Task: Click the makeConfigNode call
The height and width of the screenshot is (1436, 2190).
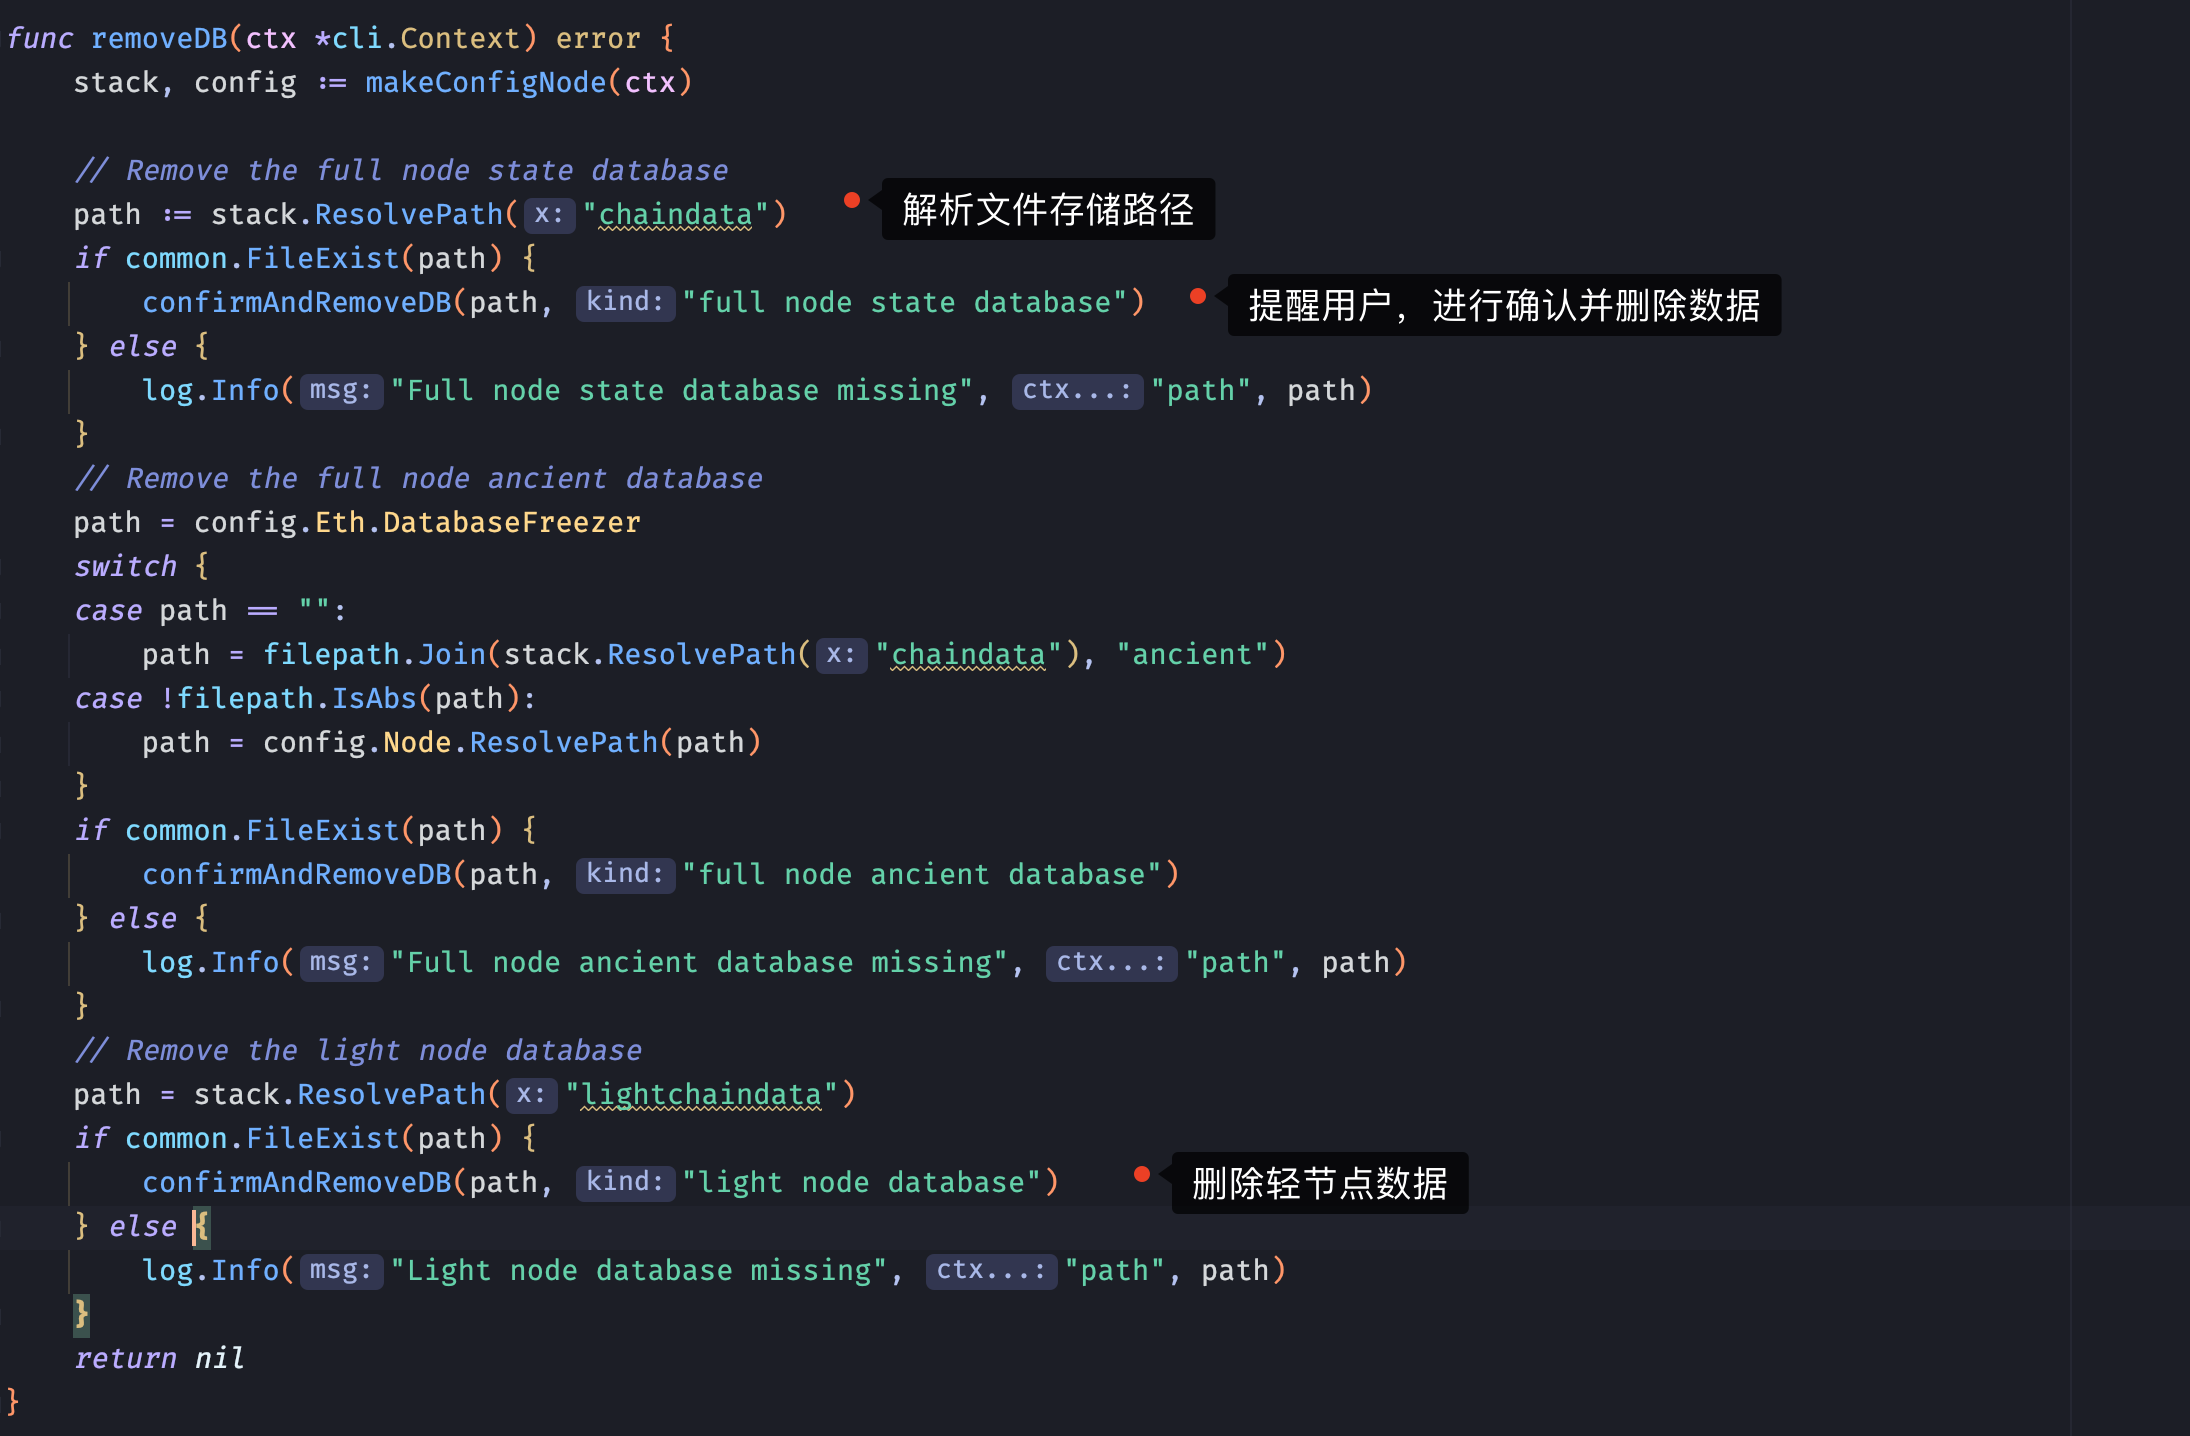Action: click(x=486, y=83)
